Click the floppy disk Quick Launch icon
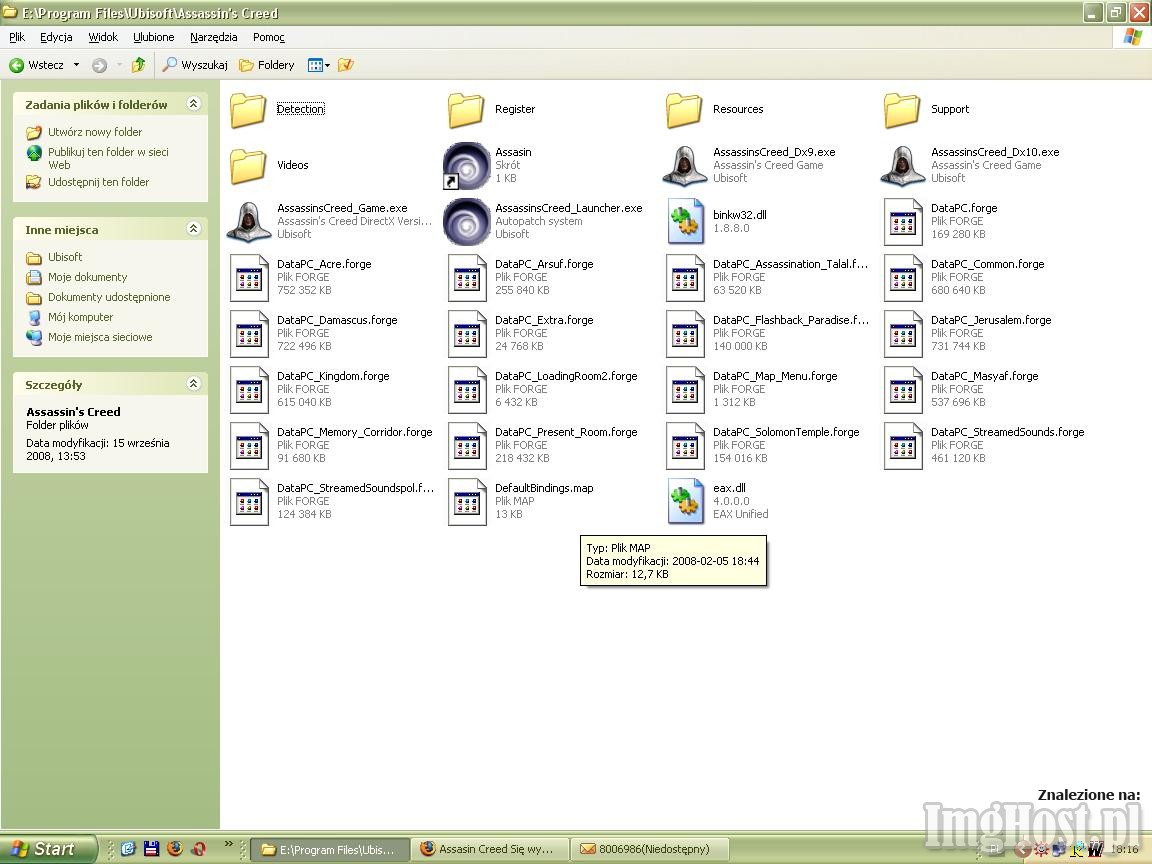This screenshot has height=864, width=1152. click(151, 849)
